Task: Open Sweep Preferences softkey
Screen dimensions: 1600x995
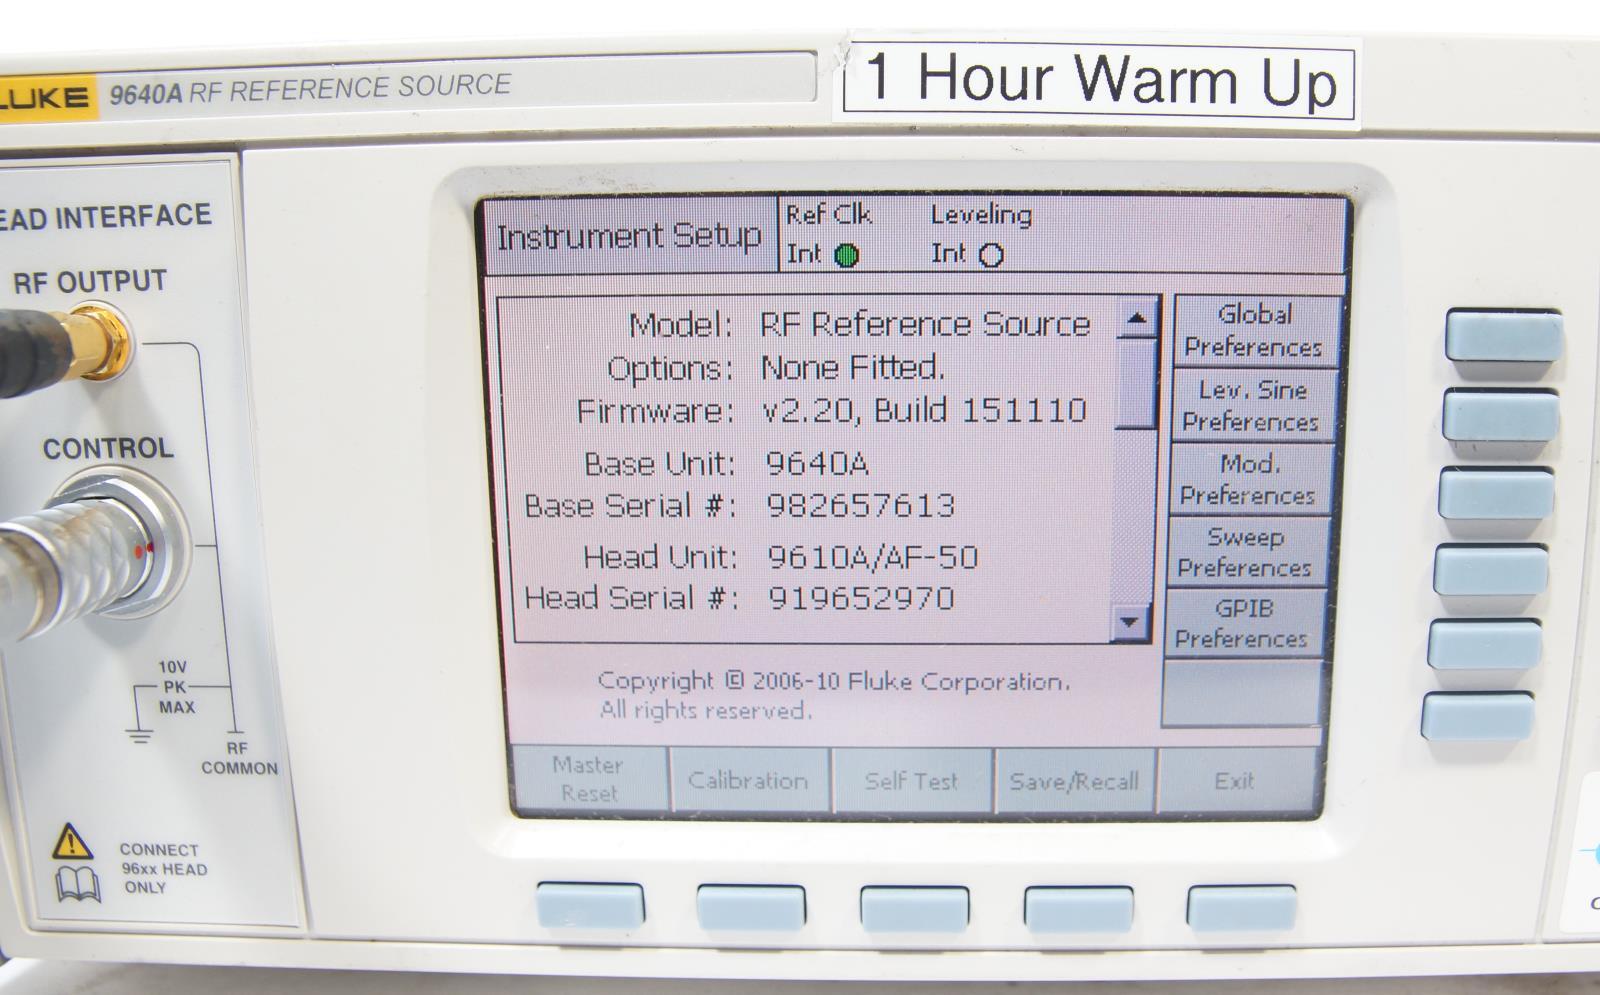Action: pyautogui.click(x=1246, y=552)
